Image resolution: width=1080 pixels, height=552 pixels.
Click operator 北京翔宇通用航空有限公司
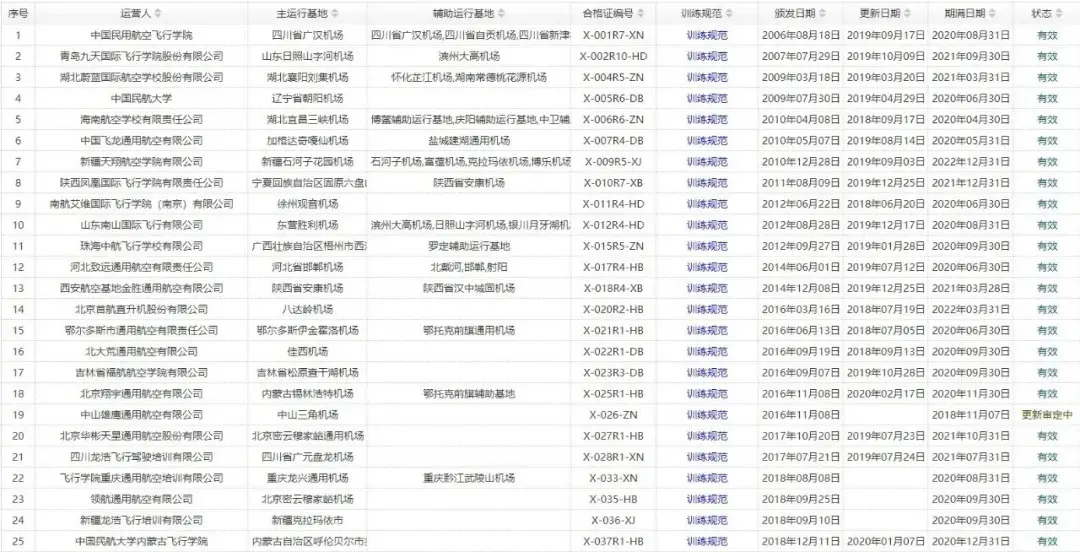(x=141, y=393)
